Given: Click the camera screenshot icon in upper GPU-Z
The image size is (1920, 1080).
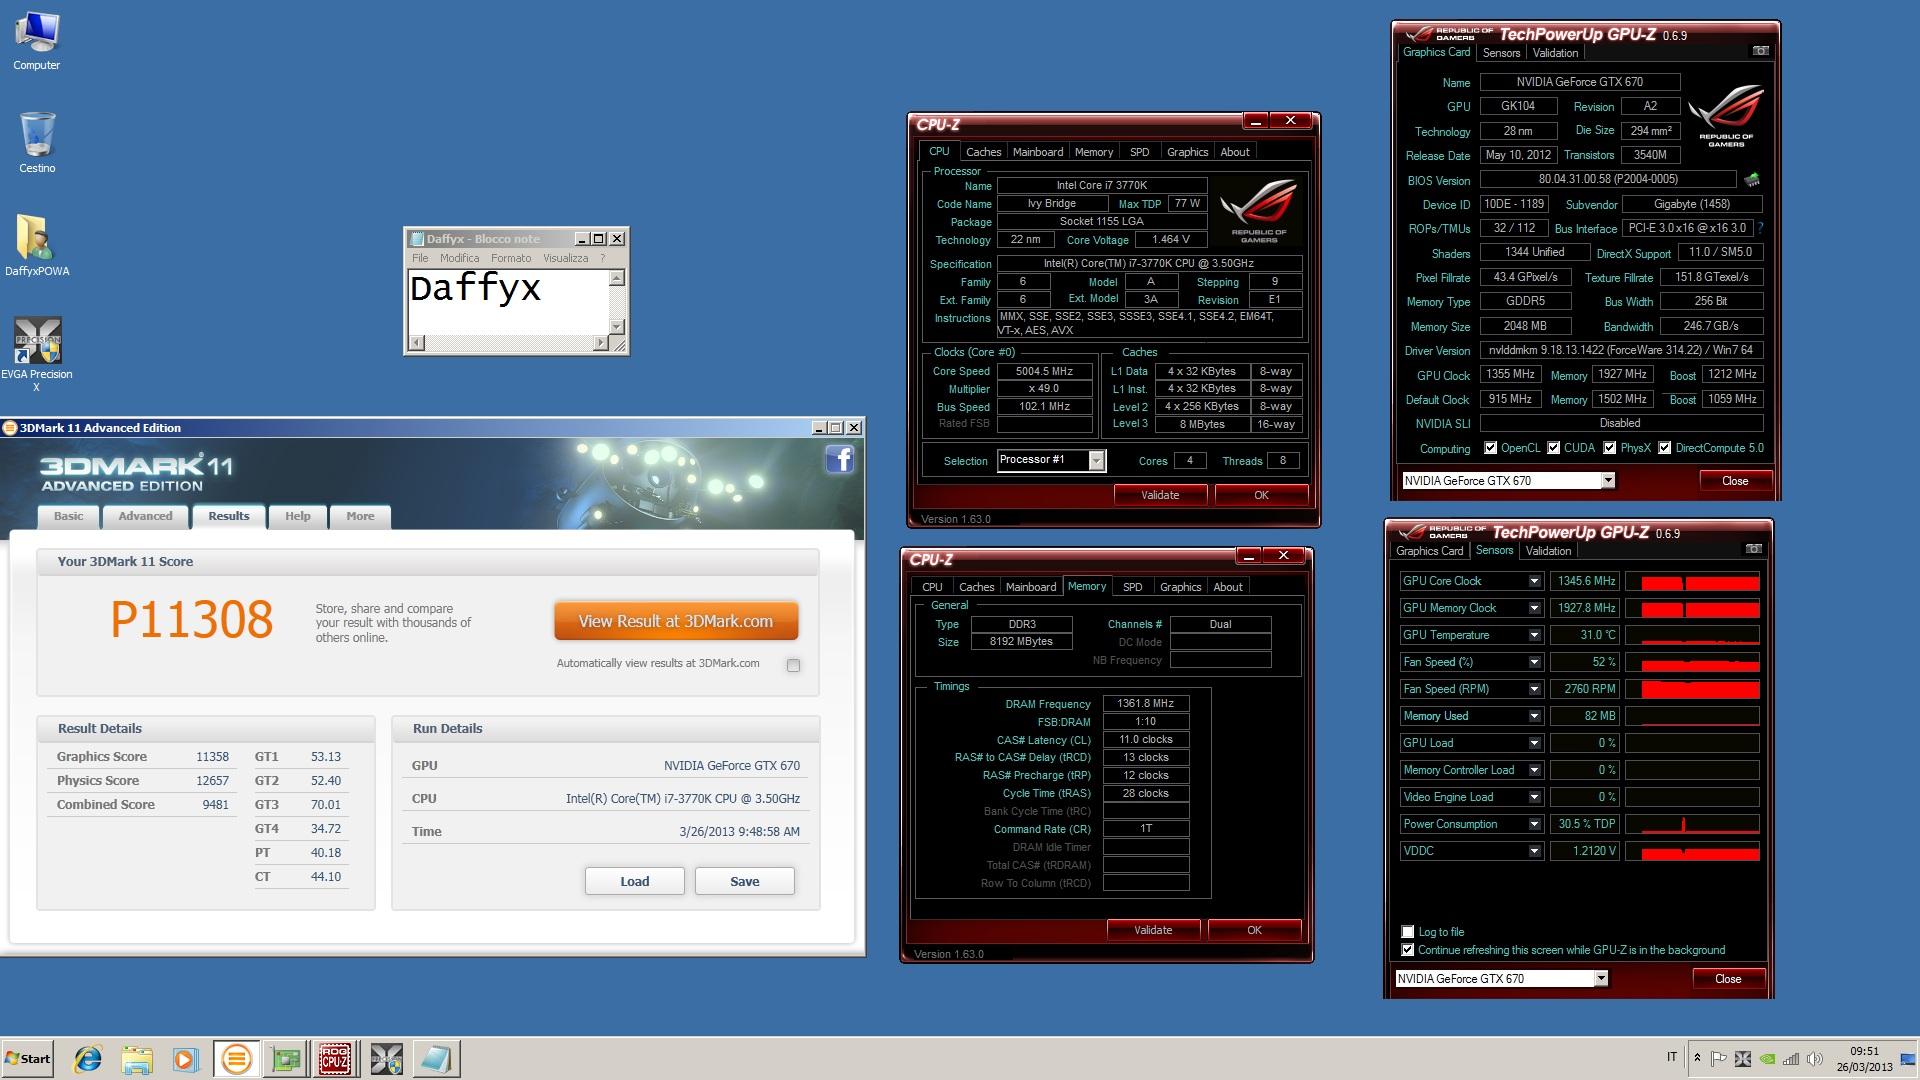Looking at the screenshot, I should click(x=1760, y=51).
